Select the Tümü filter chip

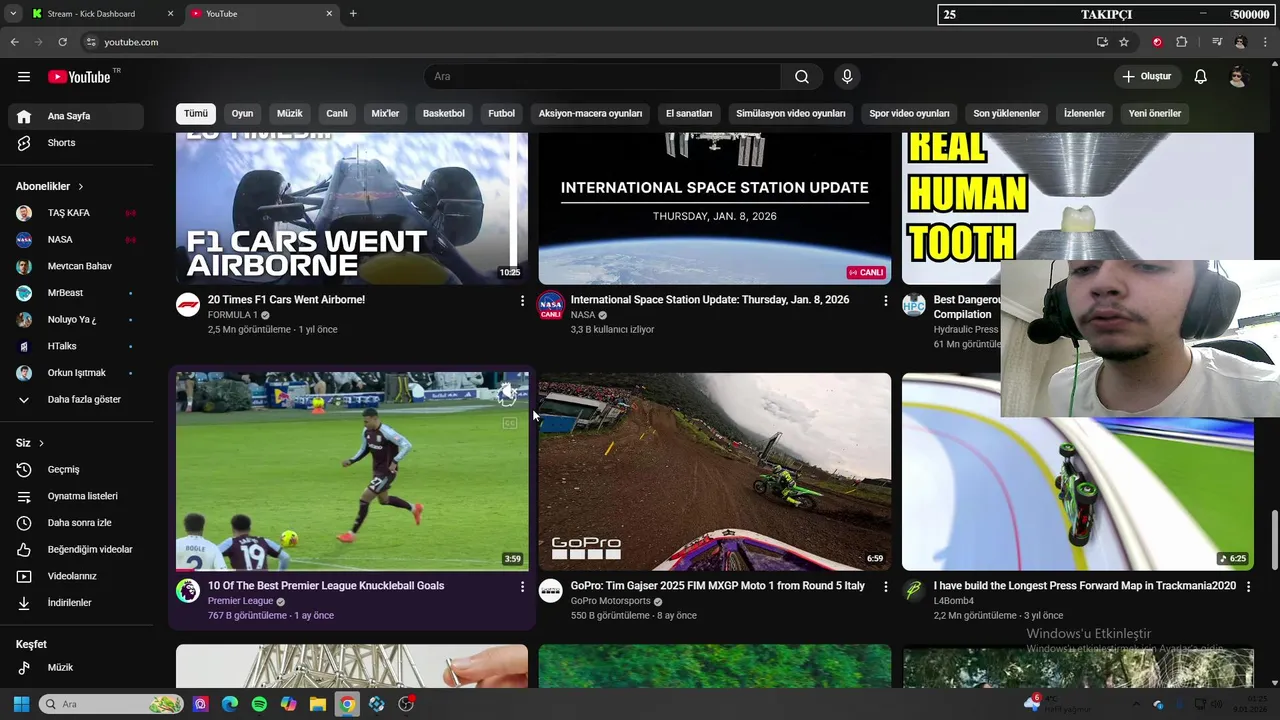pos(195,114)
